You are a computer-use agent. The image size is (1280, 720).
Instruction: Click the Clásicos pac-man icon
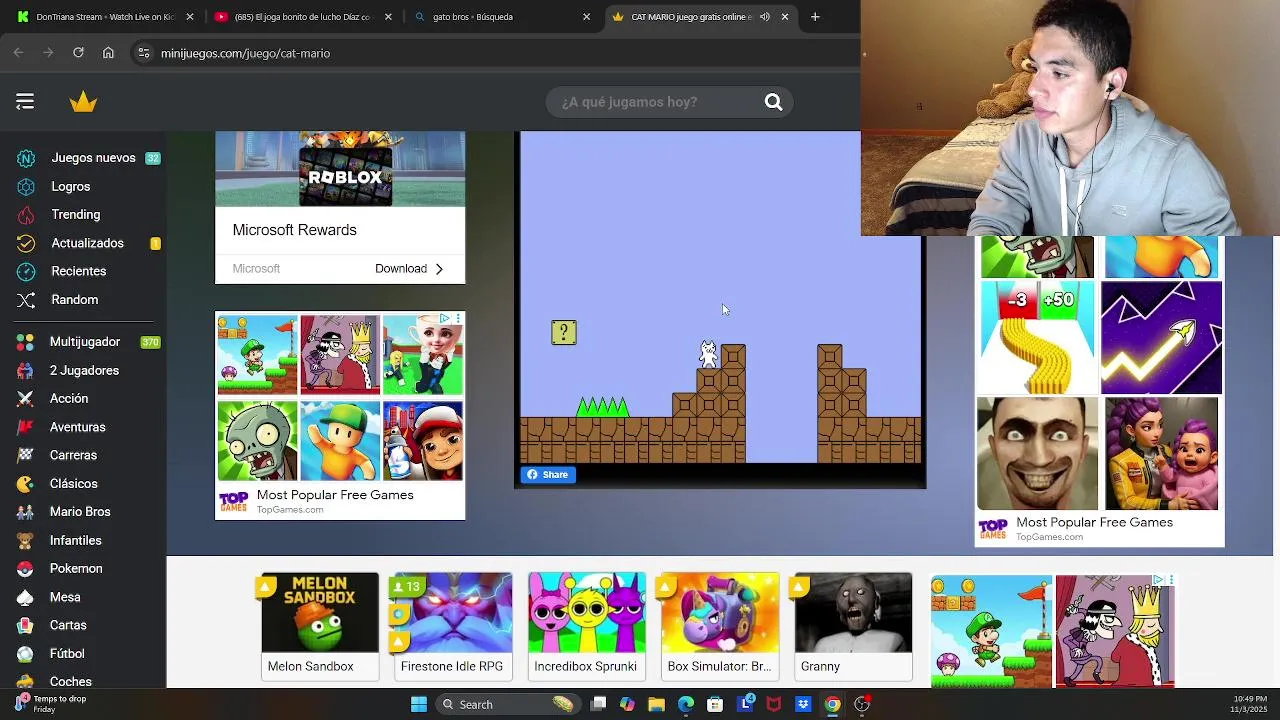[x=26, y=483]
